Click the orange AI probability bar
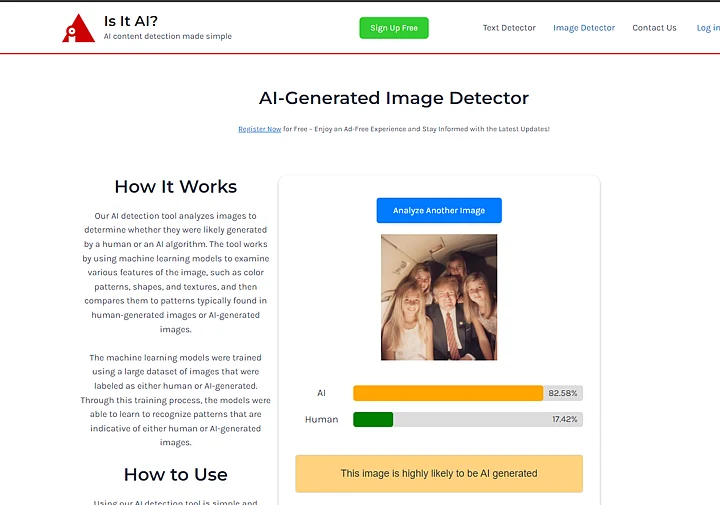 tap(447, 393)
